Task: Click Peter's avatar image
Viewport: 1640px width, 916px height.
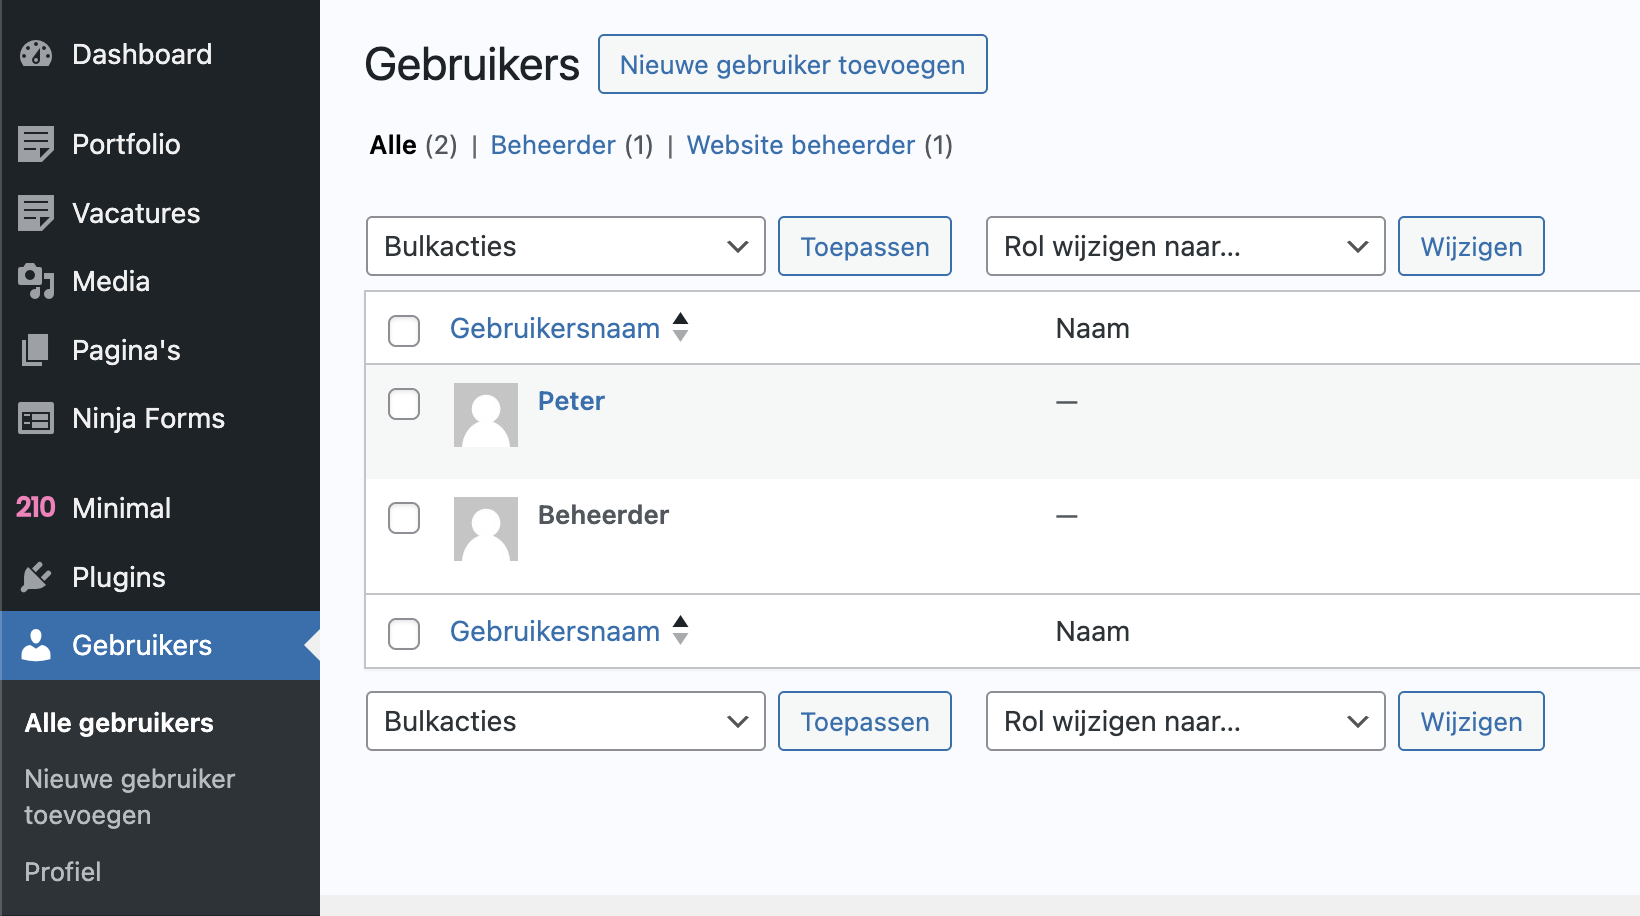Action: 486,415
